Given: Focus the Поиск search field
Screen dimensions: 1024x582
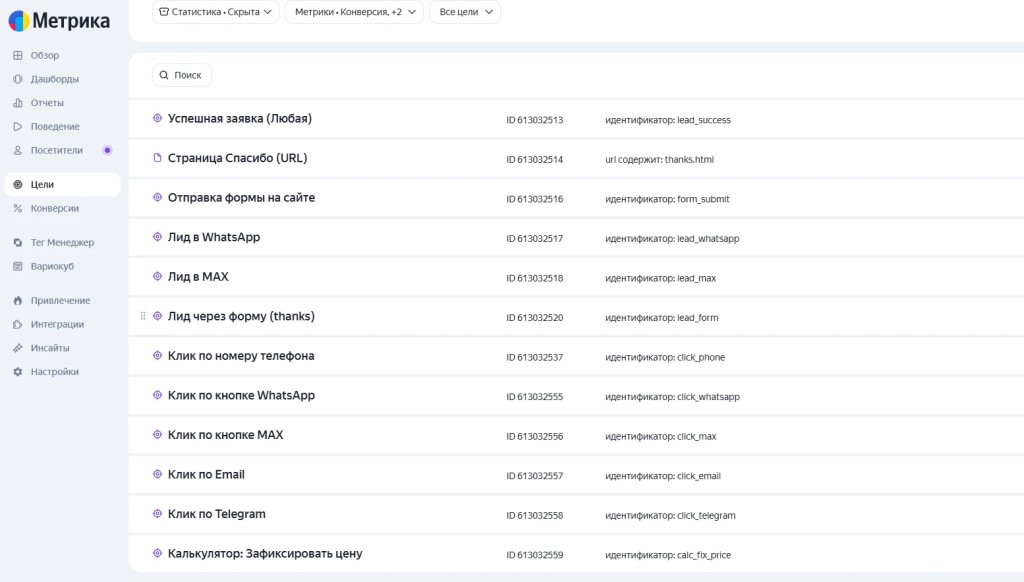Looking at the screenshot, I should coord(182,75).
